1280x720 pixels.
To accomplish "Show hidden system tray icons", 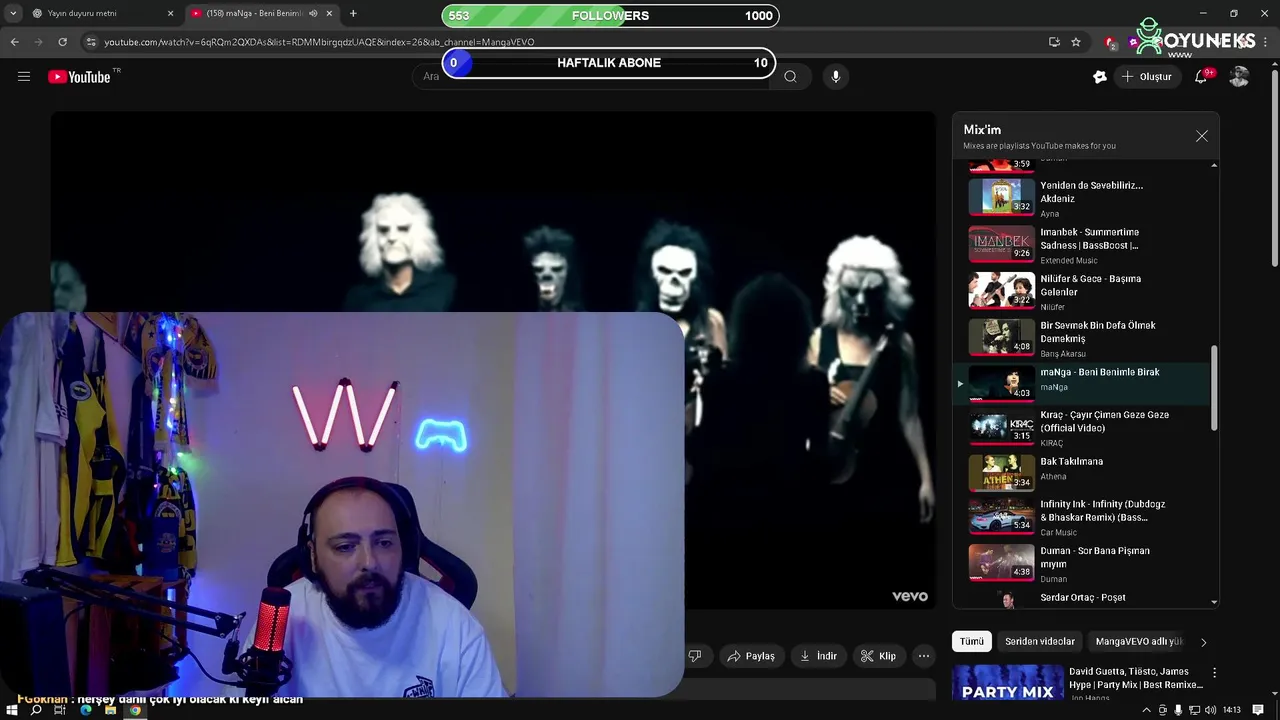I will [x=1146, y=710].
